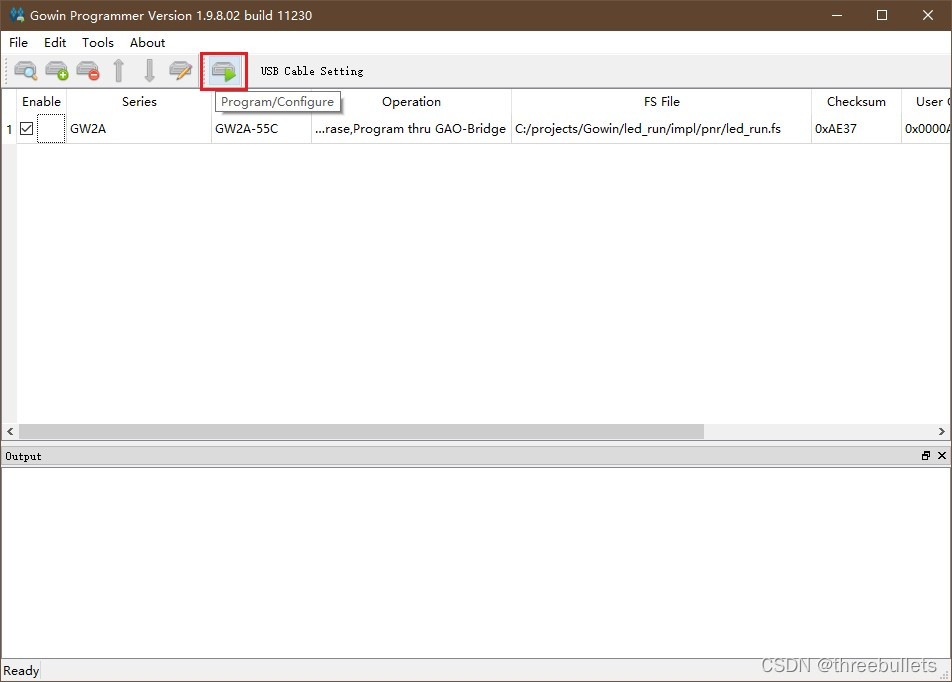Viewport: 952px width, 682px height.
Task: Click the Ready status bar text
Action: [21, 670]
